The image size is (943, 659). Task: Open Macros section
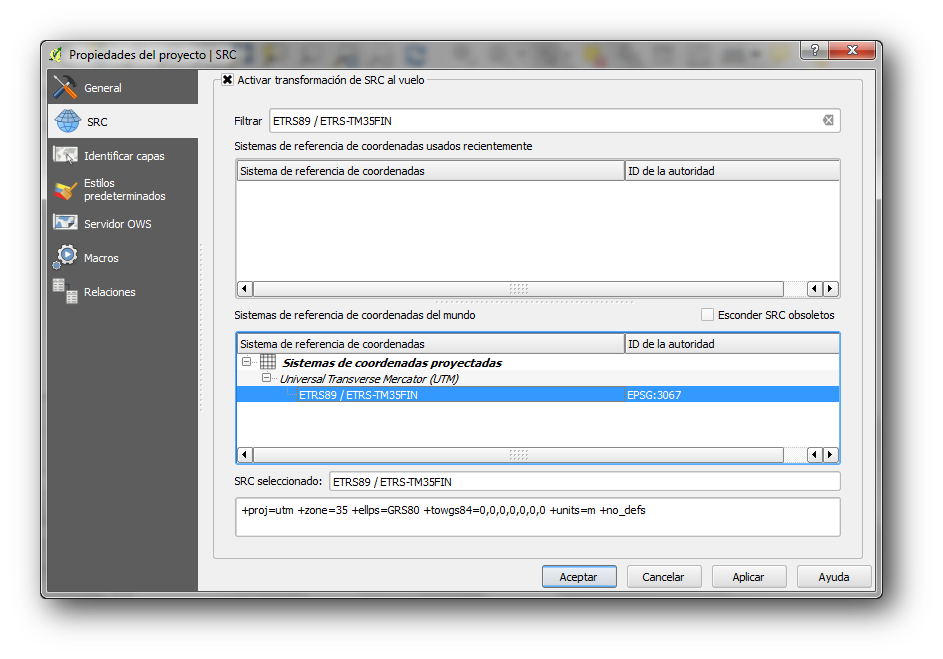(123, 257)
